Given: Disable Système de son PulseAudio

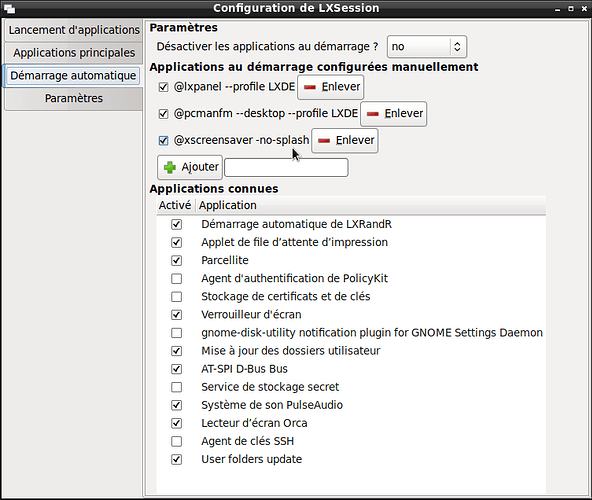Looking at the screenshot, I should pyautogui.click(x=176, y=405).
